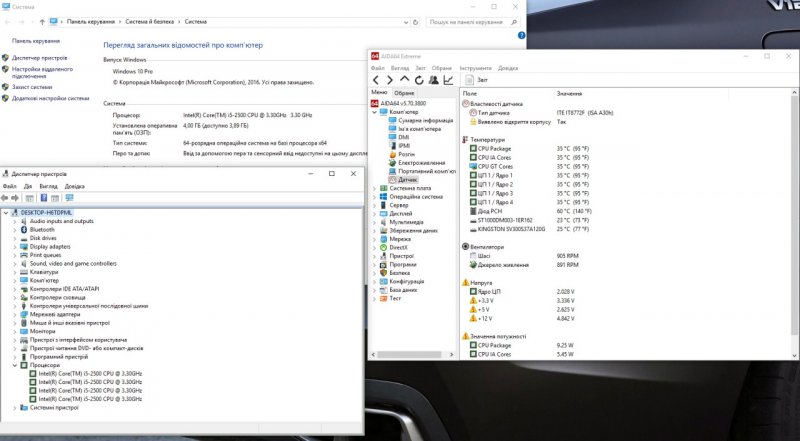Click the AIDA64 back arrow icon

coord(376,80)
